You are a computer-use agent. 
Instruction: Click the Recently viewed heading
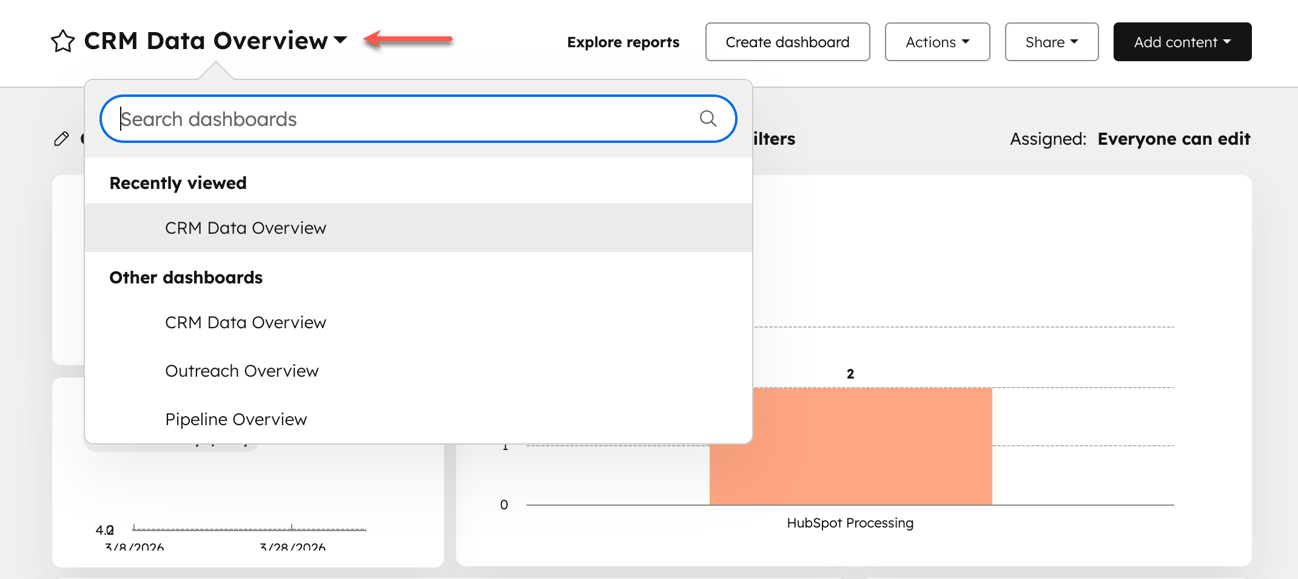[178, 183]
